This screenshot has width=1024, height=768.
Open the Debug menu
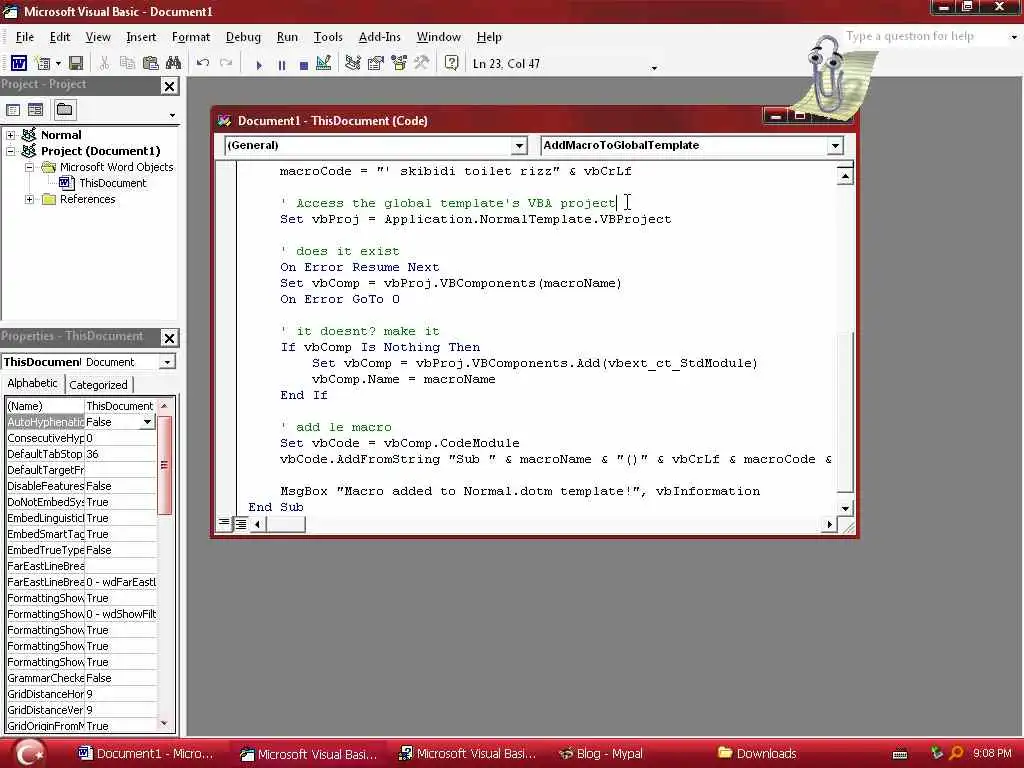(x=243, y=37)
